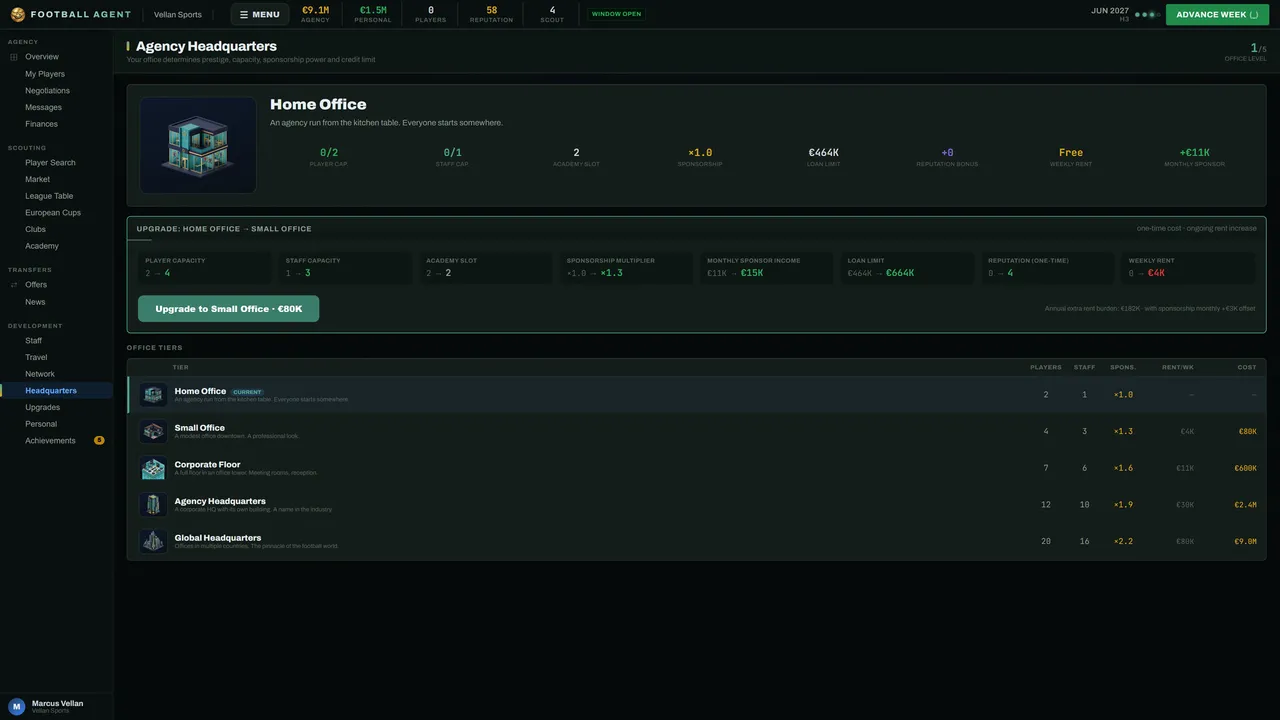The image size is (1280, 720).
Task: Click the Global Headquarters tier icon
Action: coord(153,541)
